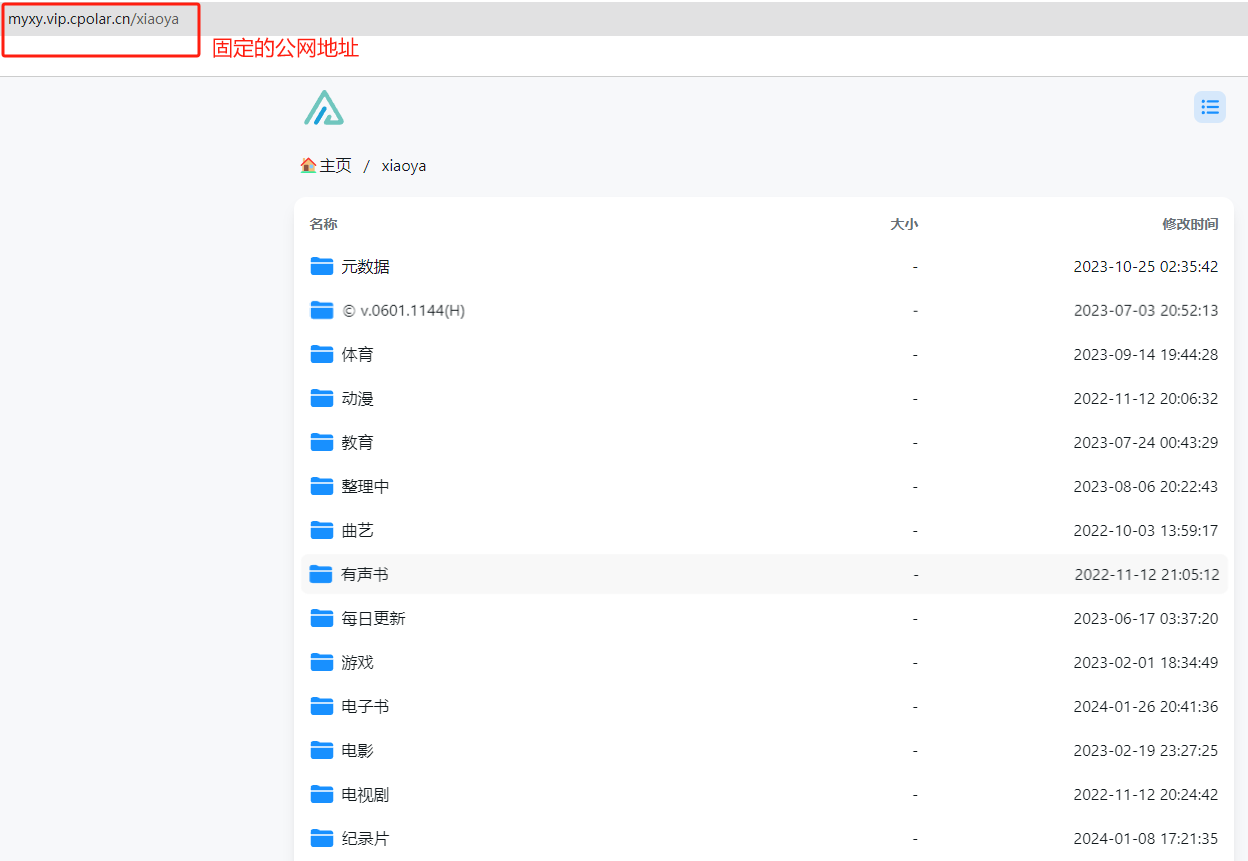Click date 2022-11-12 20:24:42
Image resolution: width=1248 pixels, height=861 pixels.
pyautogui.click(x=1146, y=795)
